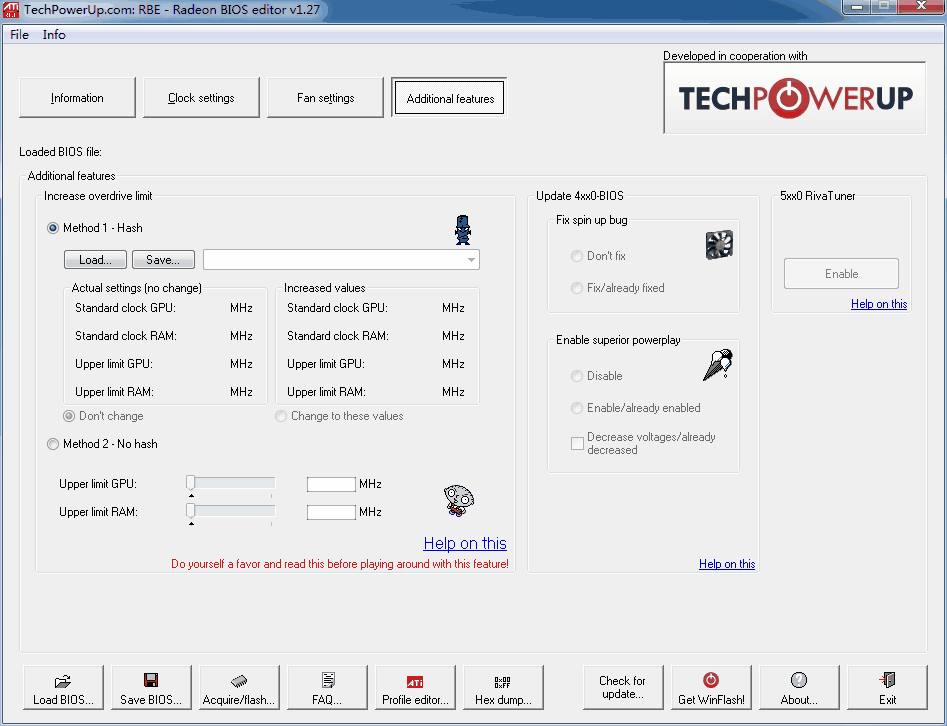
Task: Open the File menu
Action: (x=19, y=34)
